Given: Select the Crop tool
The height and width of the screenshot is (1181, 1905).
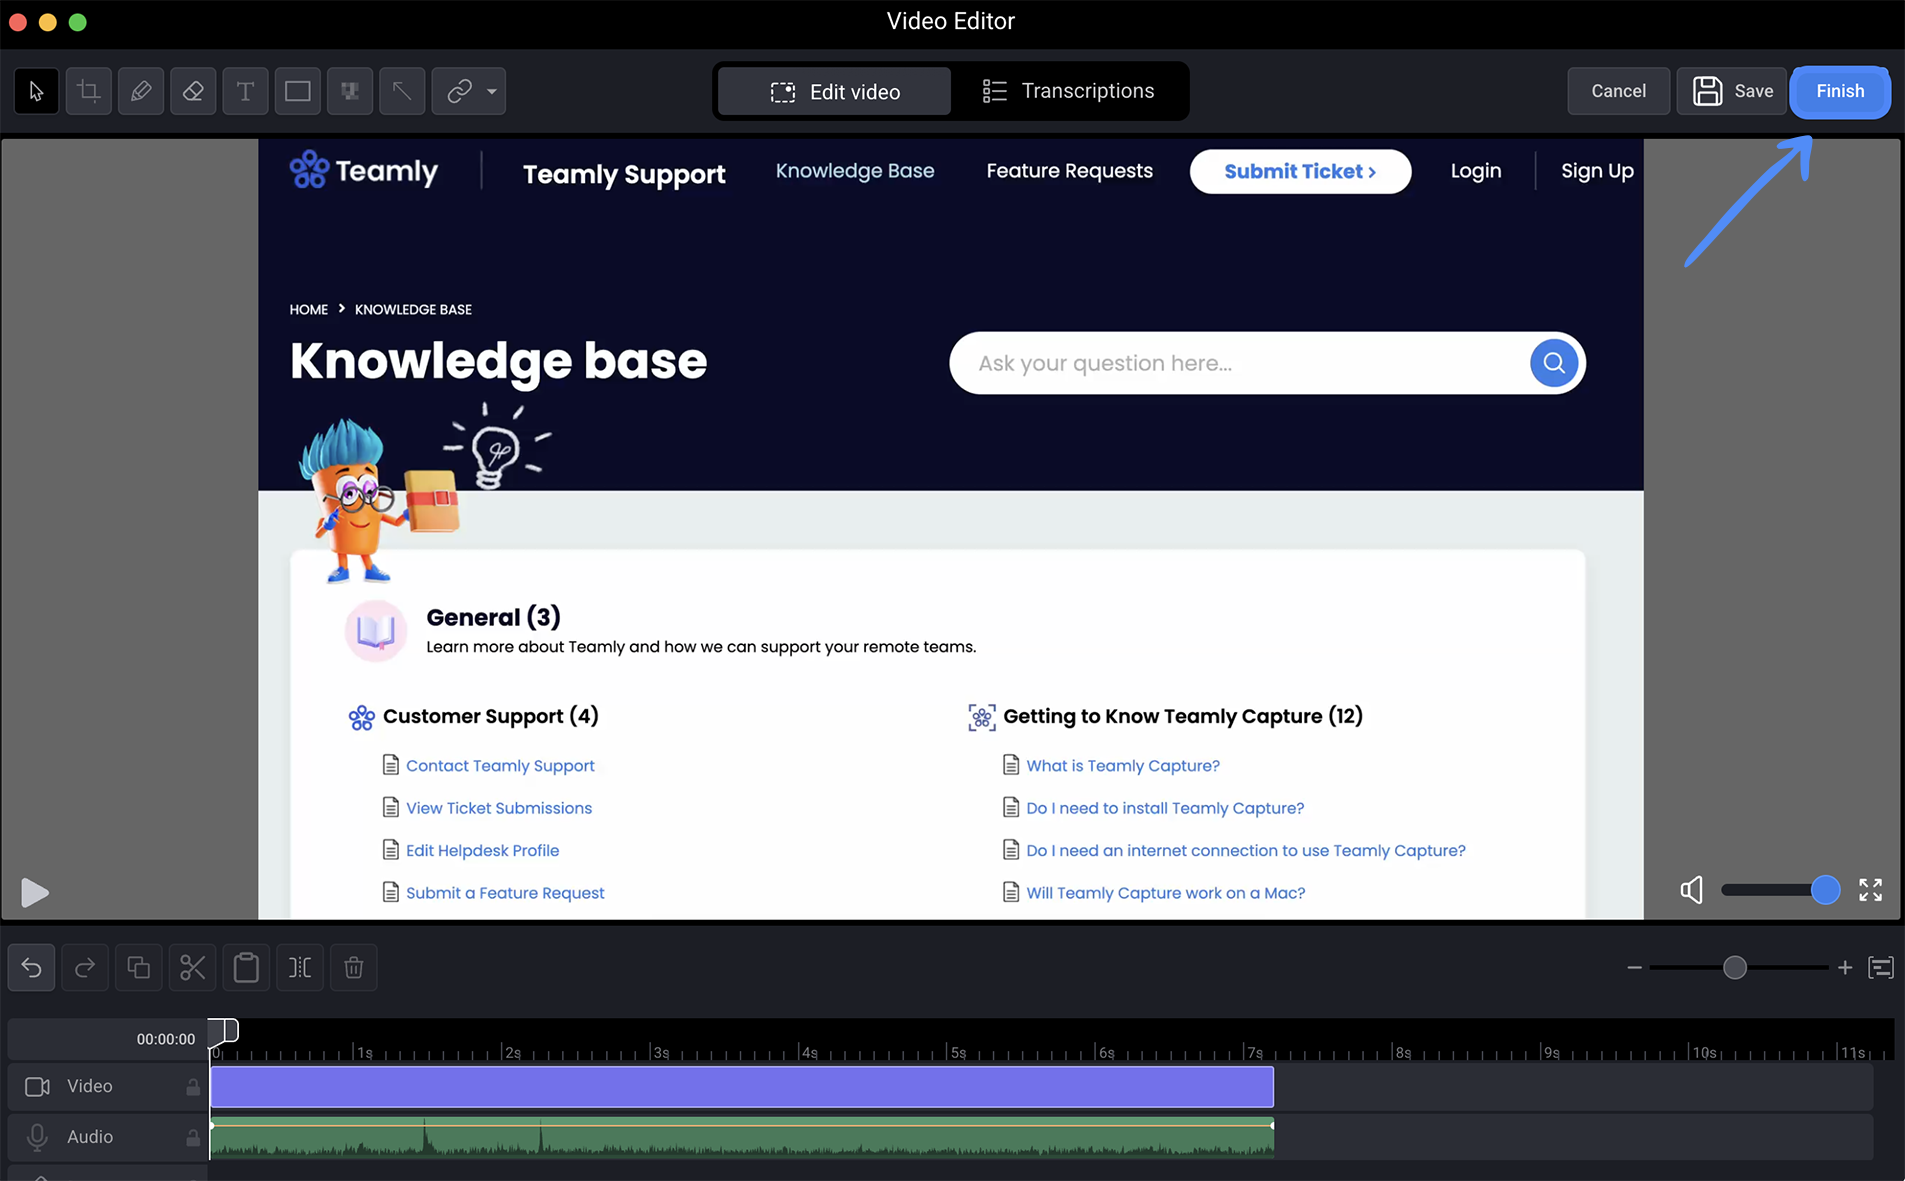Looking at the screenshot, I should pyautogui.click(x=89, y=91).
